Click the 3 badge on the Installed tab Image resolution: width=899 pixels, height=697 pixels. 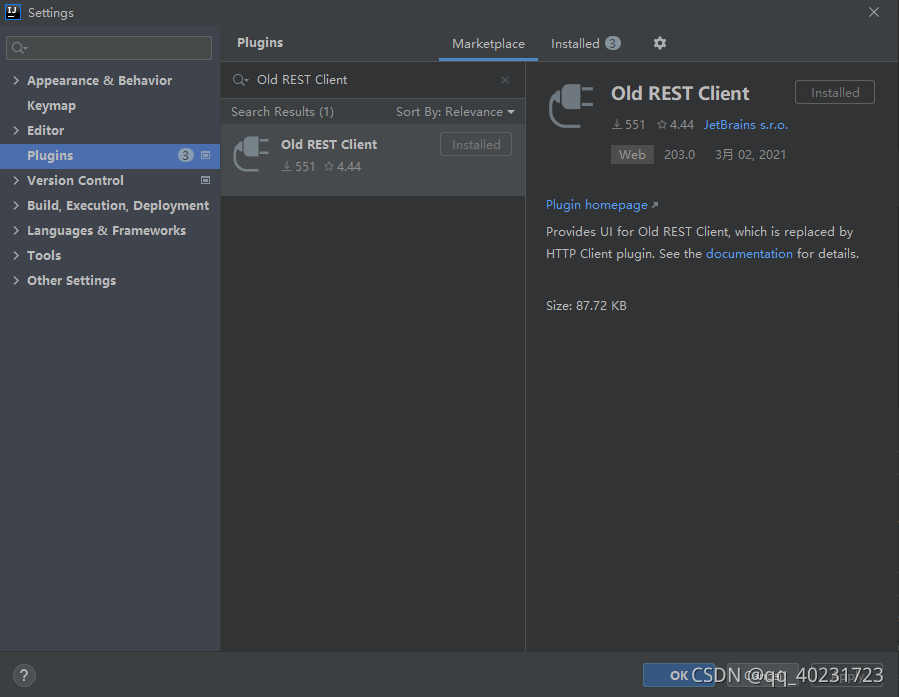(613, 44)
